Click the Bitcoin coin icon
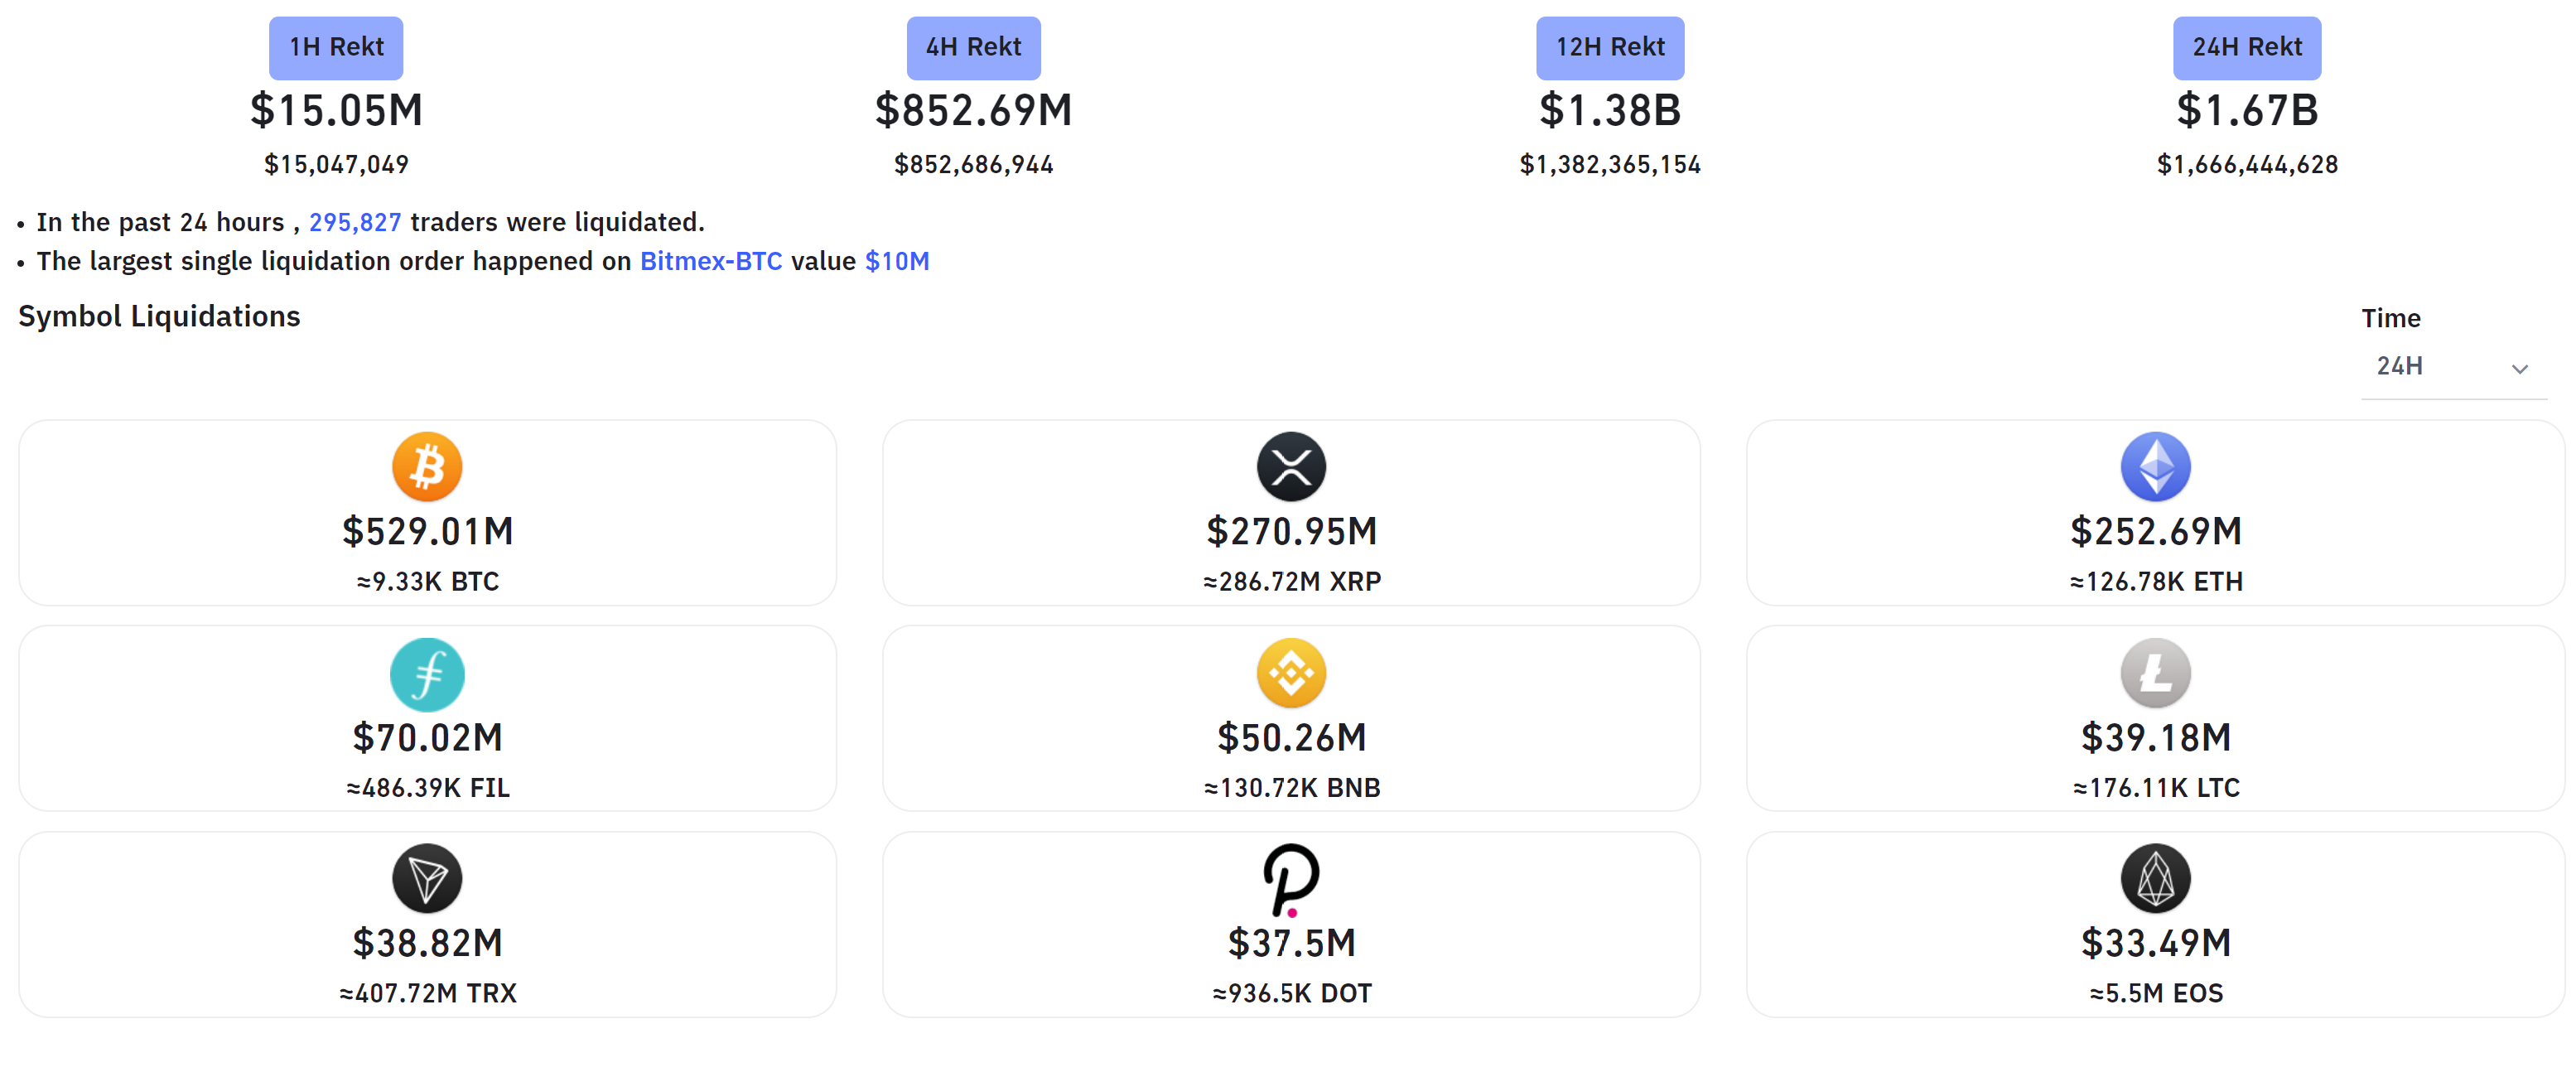 (x=427, y=467)
